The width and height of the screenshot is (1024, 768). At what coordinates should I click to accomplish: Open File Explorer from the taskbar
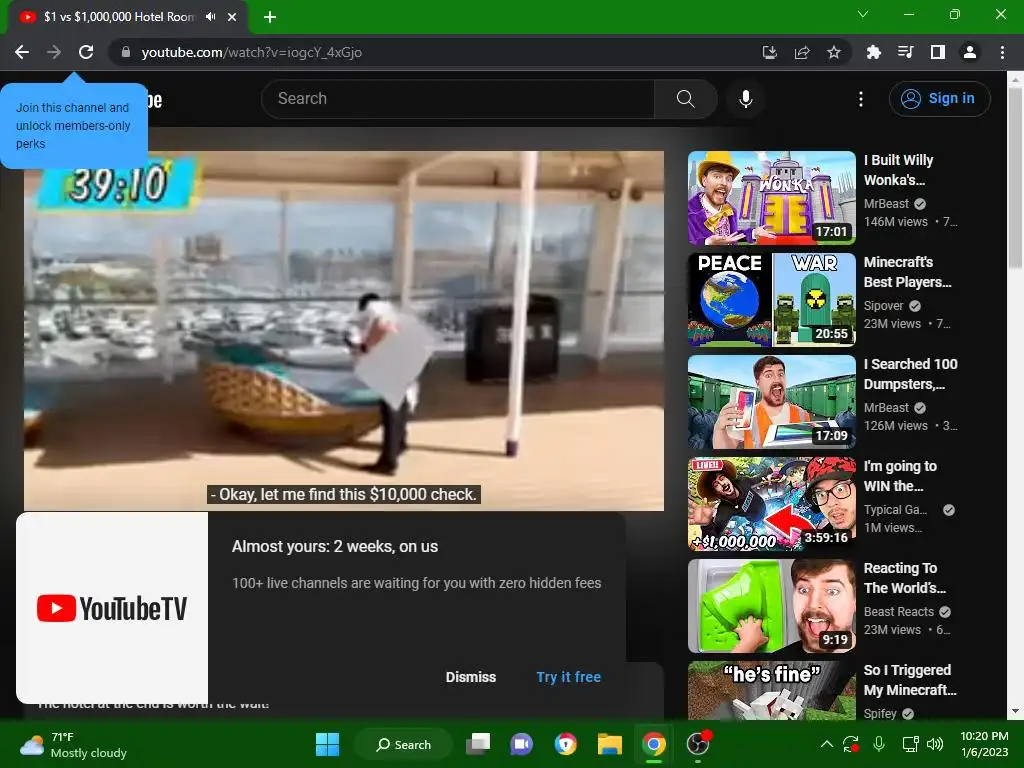[609, 744]
